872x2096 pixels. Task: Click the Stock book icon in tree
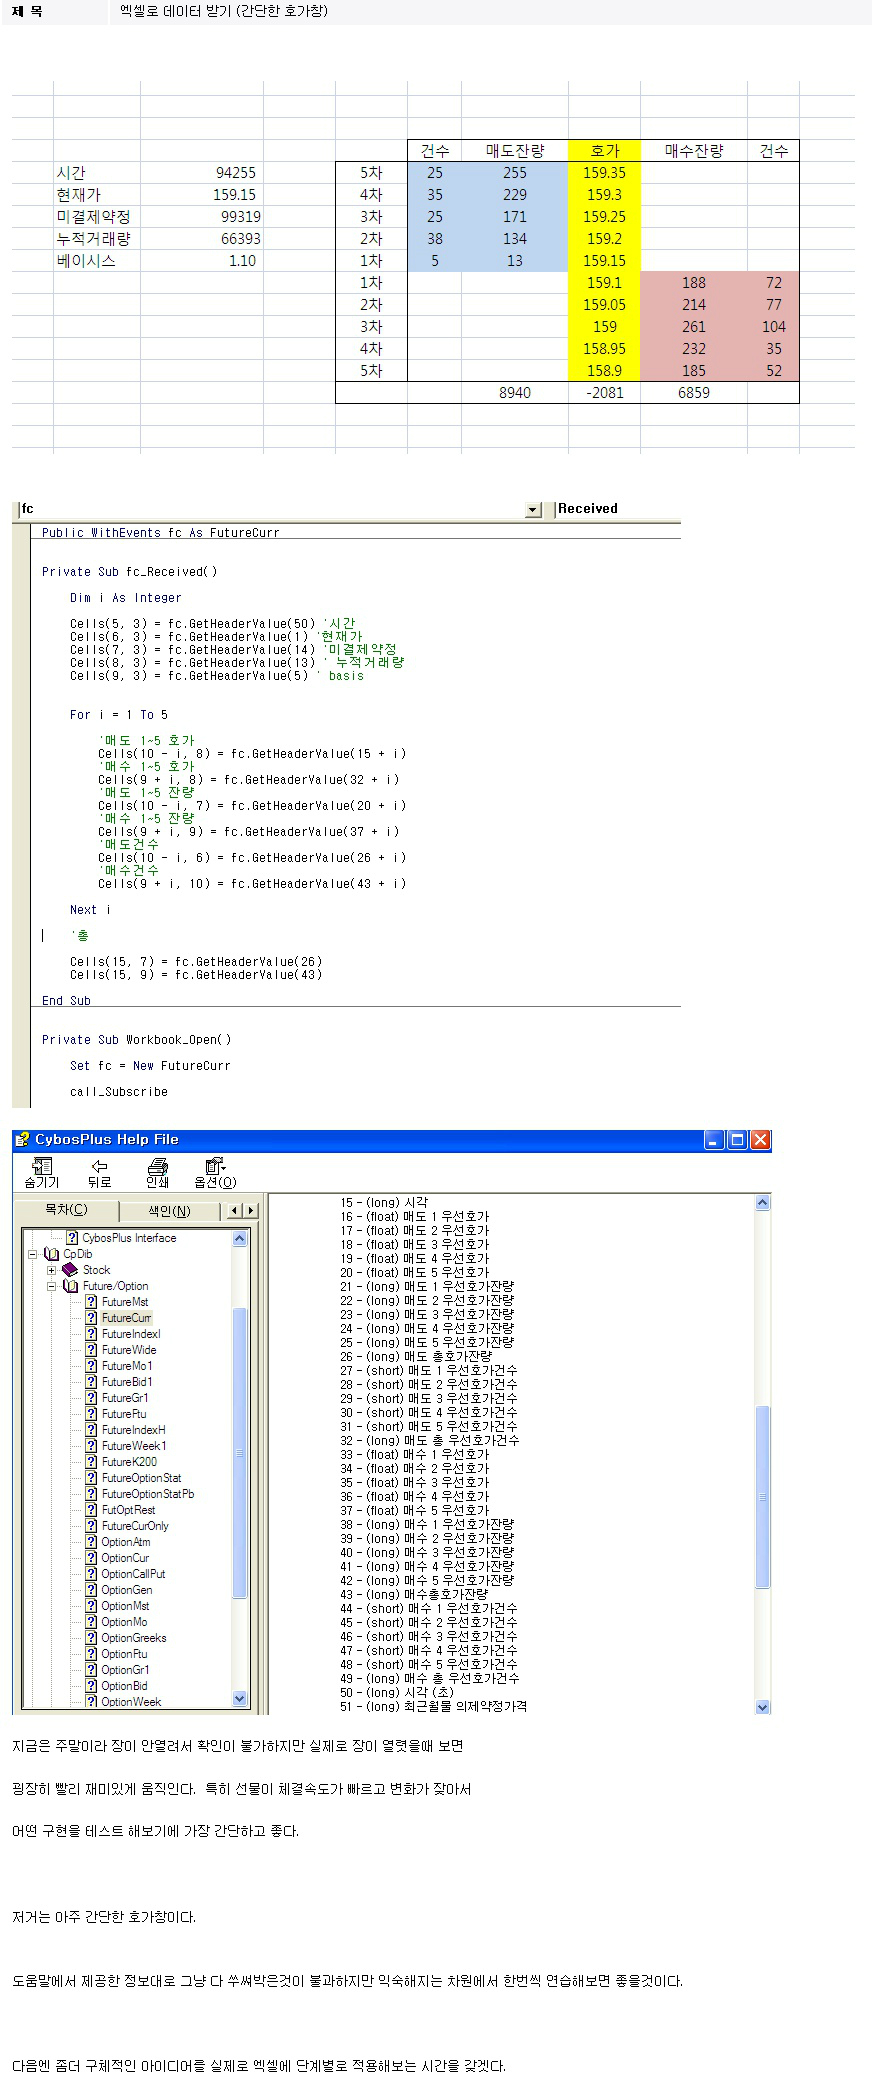(70, 1270)
